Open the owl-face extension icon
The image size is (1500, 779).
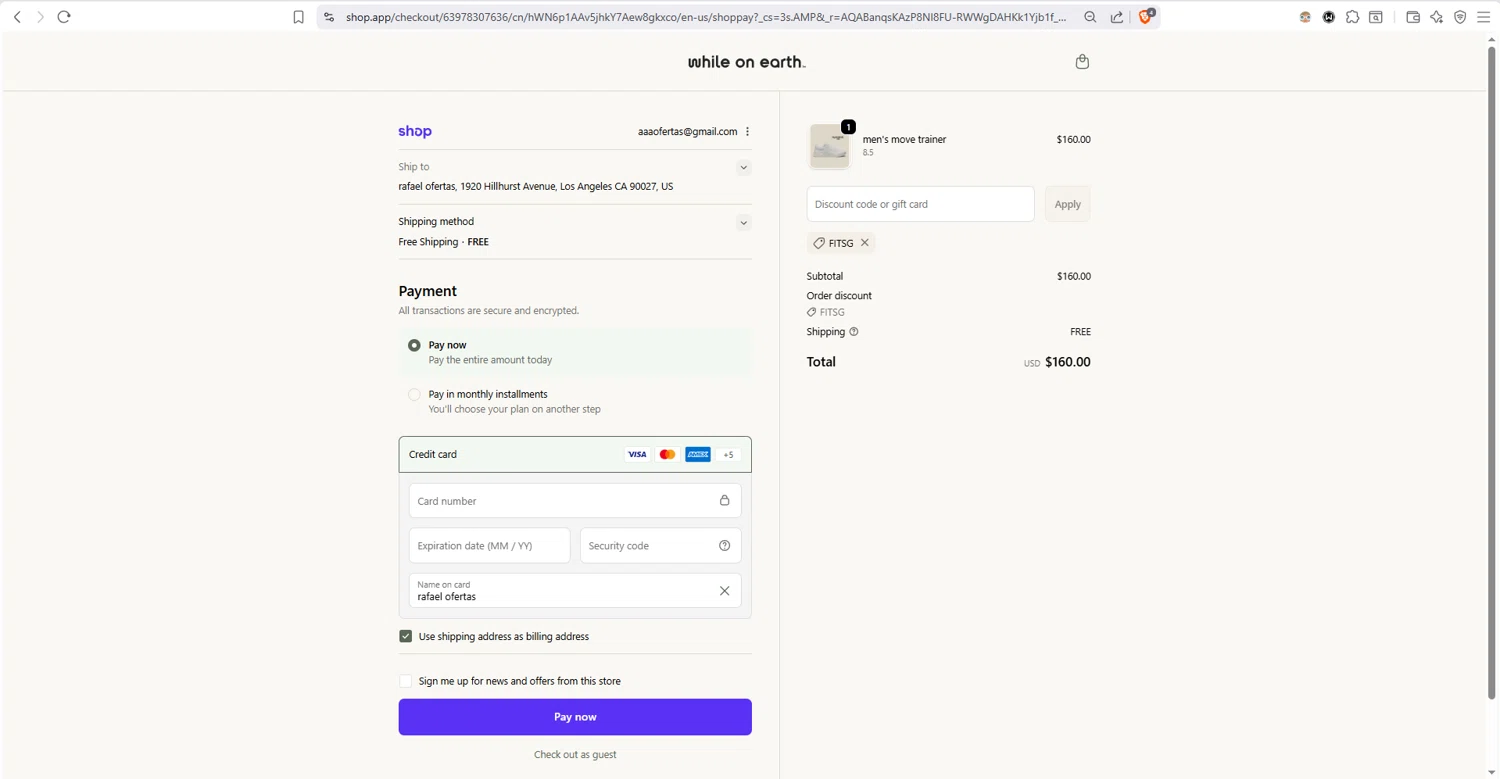1305,17
